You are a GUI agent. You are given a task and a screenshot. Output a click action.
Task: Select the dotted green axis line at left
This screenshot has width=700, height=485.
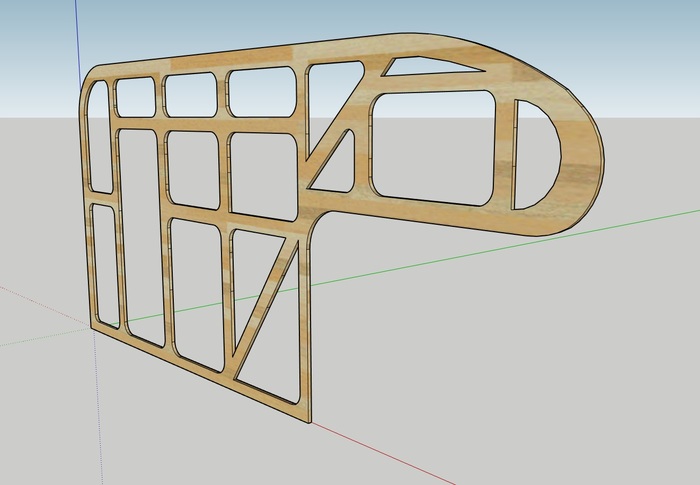40,336
